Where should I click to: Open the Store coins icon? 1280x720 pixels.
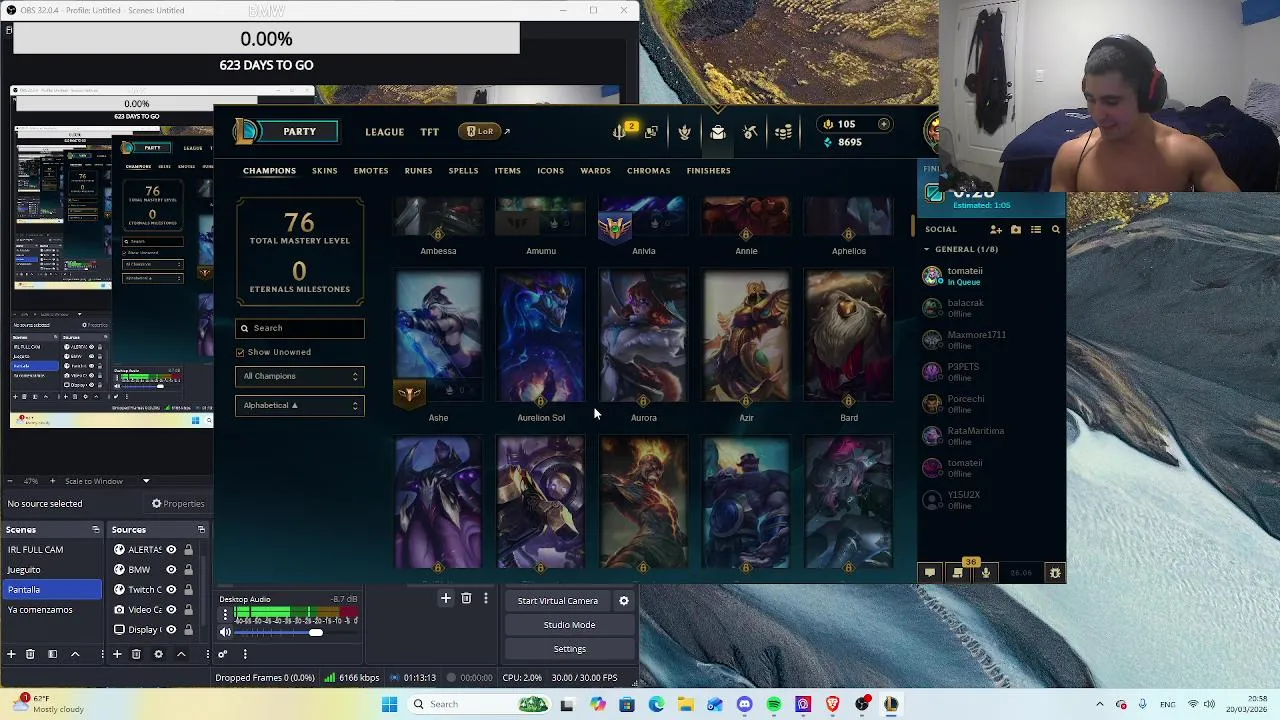click(x=783, y=132)
